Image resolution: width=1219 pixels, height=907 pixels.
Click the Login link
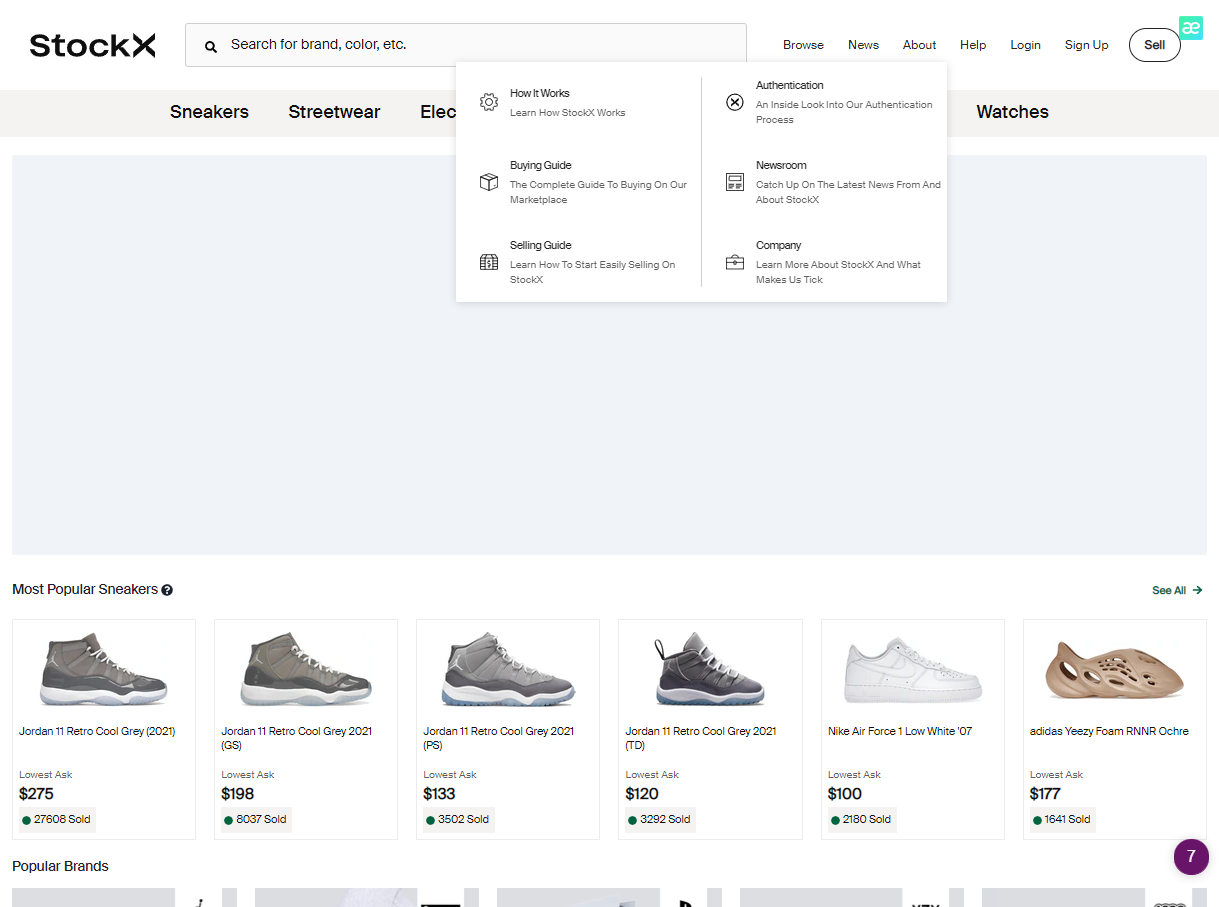(x=1025, y=45)
